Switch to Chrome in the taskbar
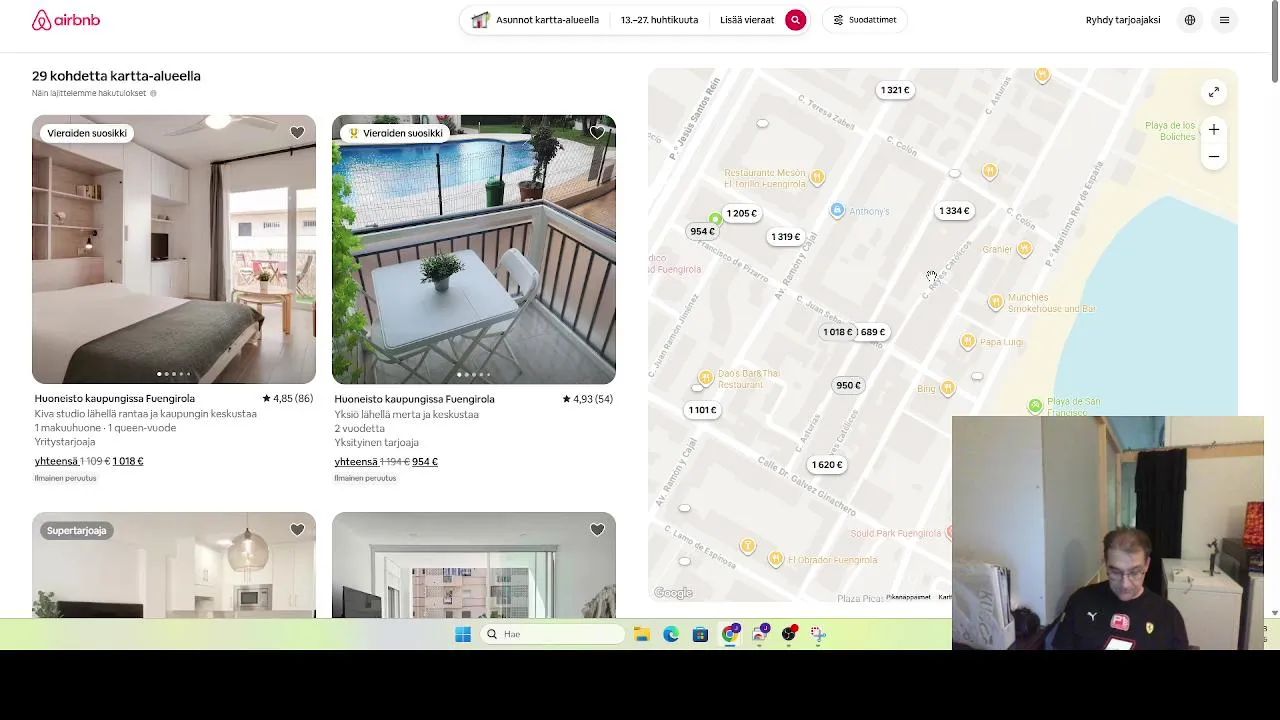Image resolution: width=1280 pixels, height=720 pixels. (x=730, y=634)
